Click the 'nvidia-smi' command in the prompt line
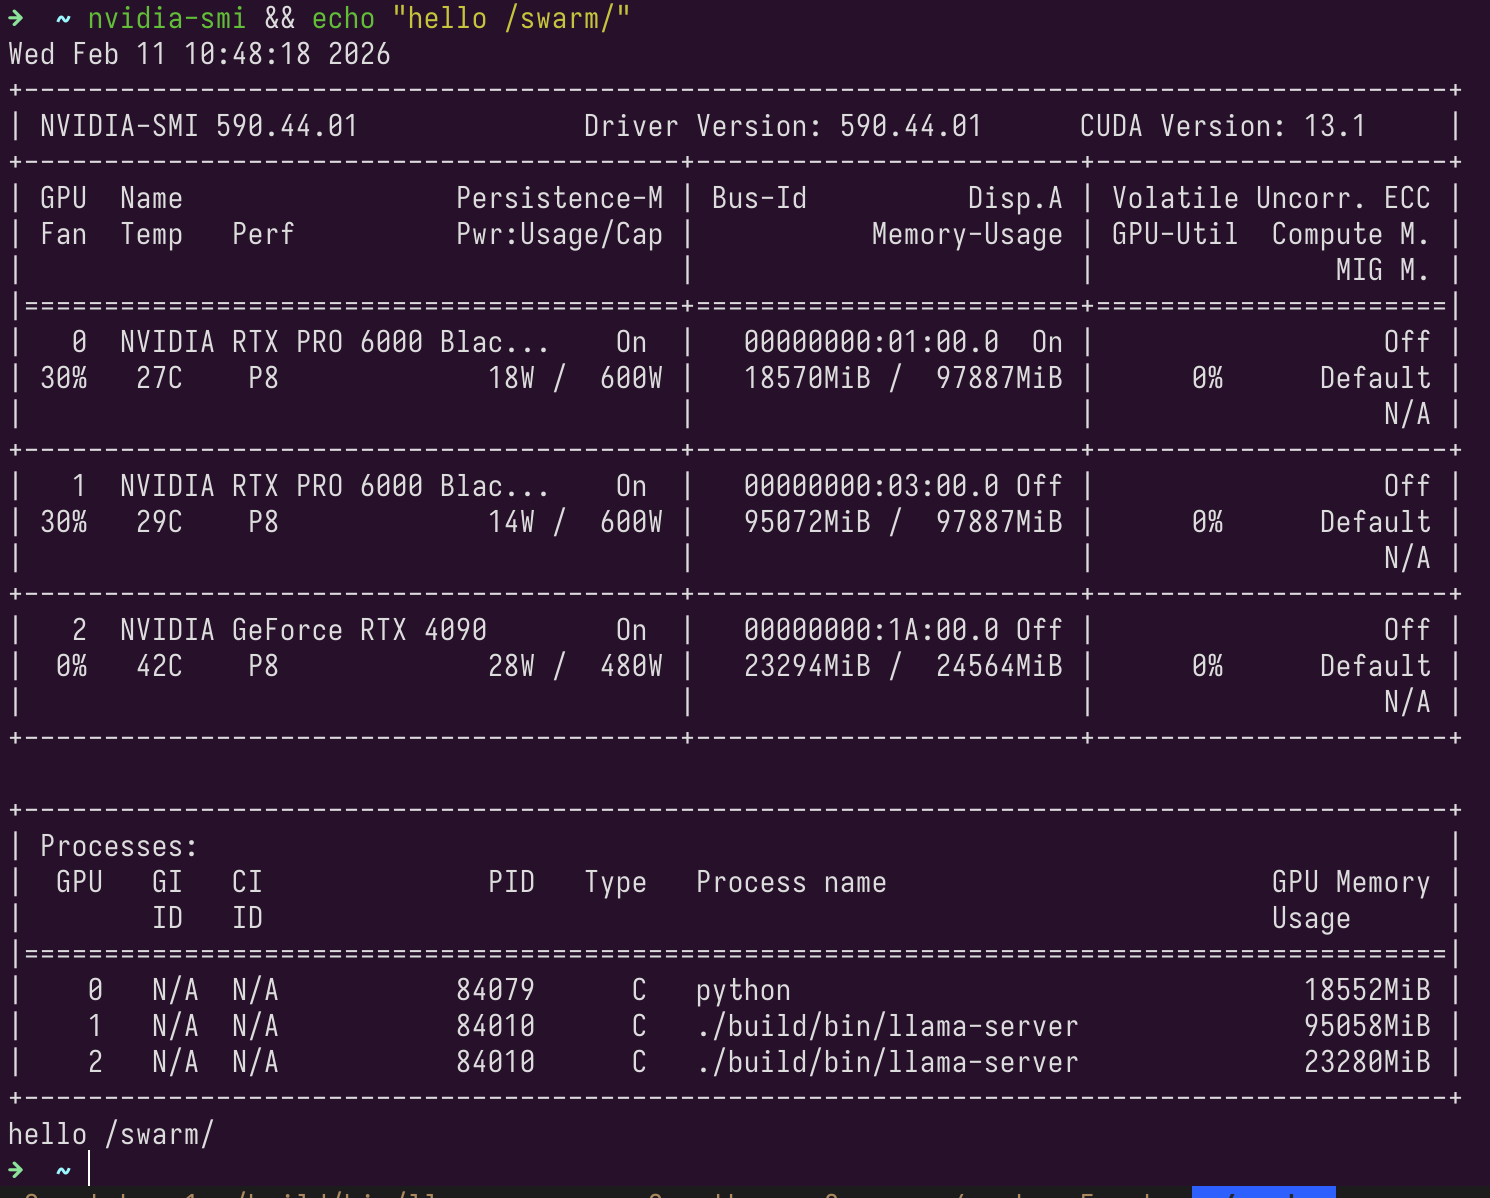 tap(167, 18)
